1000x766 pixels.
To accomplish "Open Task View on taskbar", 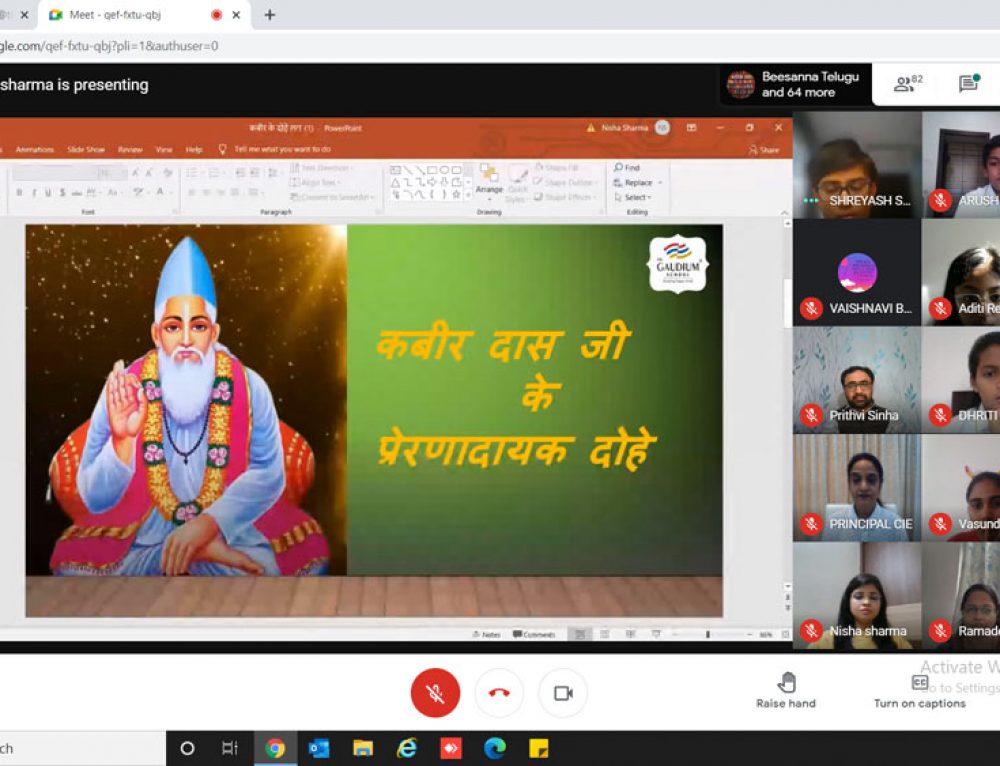I will pos(230,748).
